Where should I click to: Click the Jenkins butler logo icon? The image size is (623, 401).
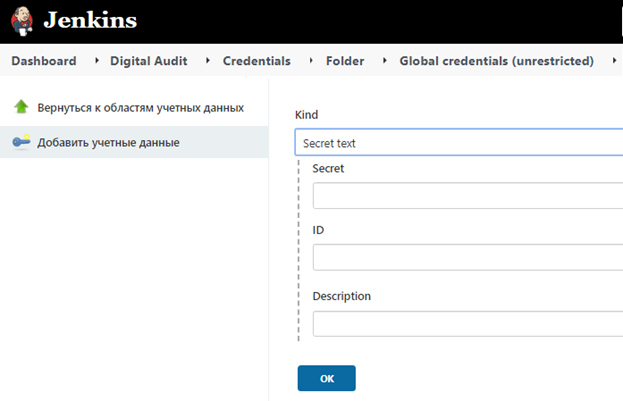(x=20, y=20)
